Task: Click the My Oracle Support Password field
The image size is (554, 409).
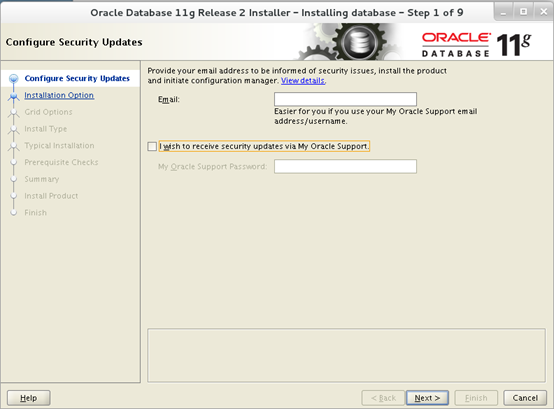Action: pos(345,166)
